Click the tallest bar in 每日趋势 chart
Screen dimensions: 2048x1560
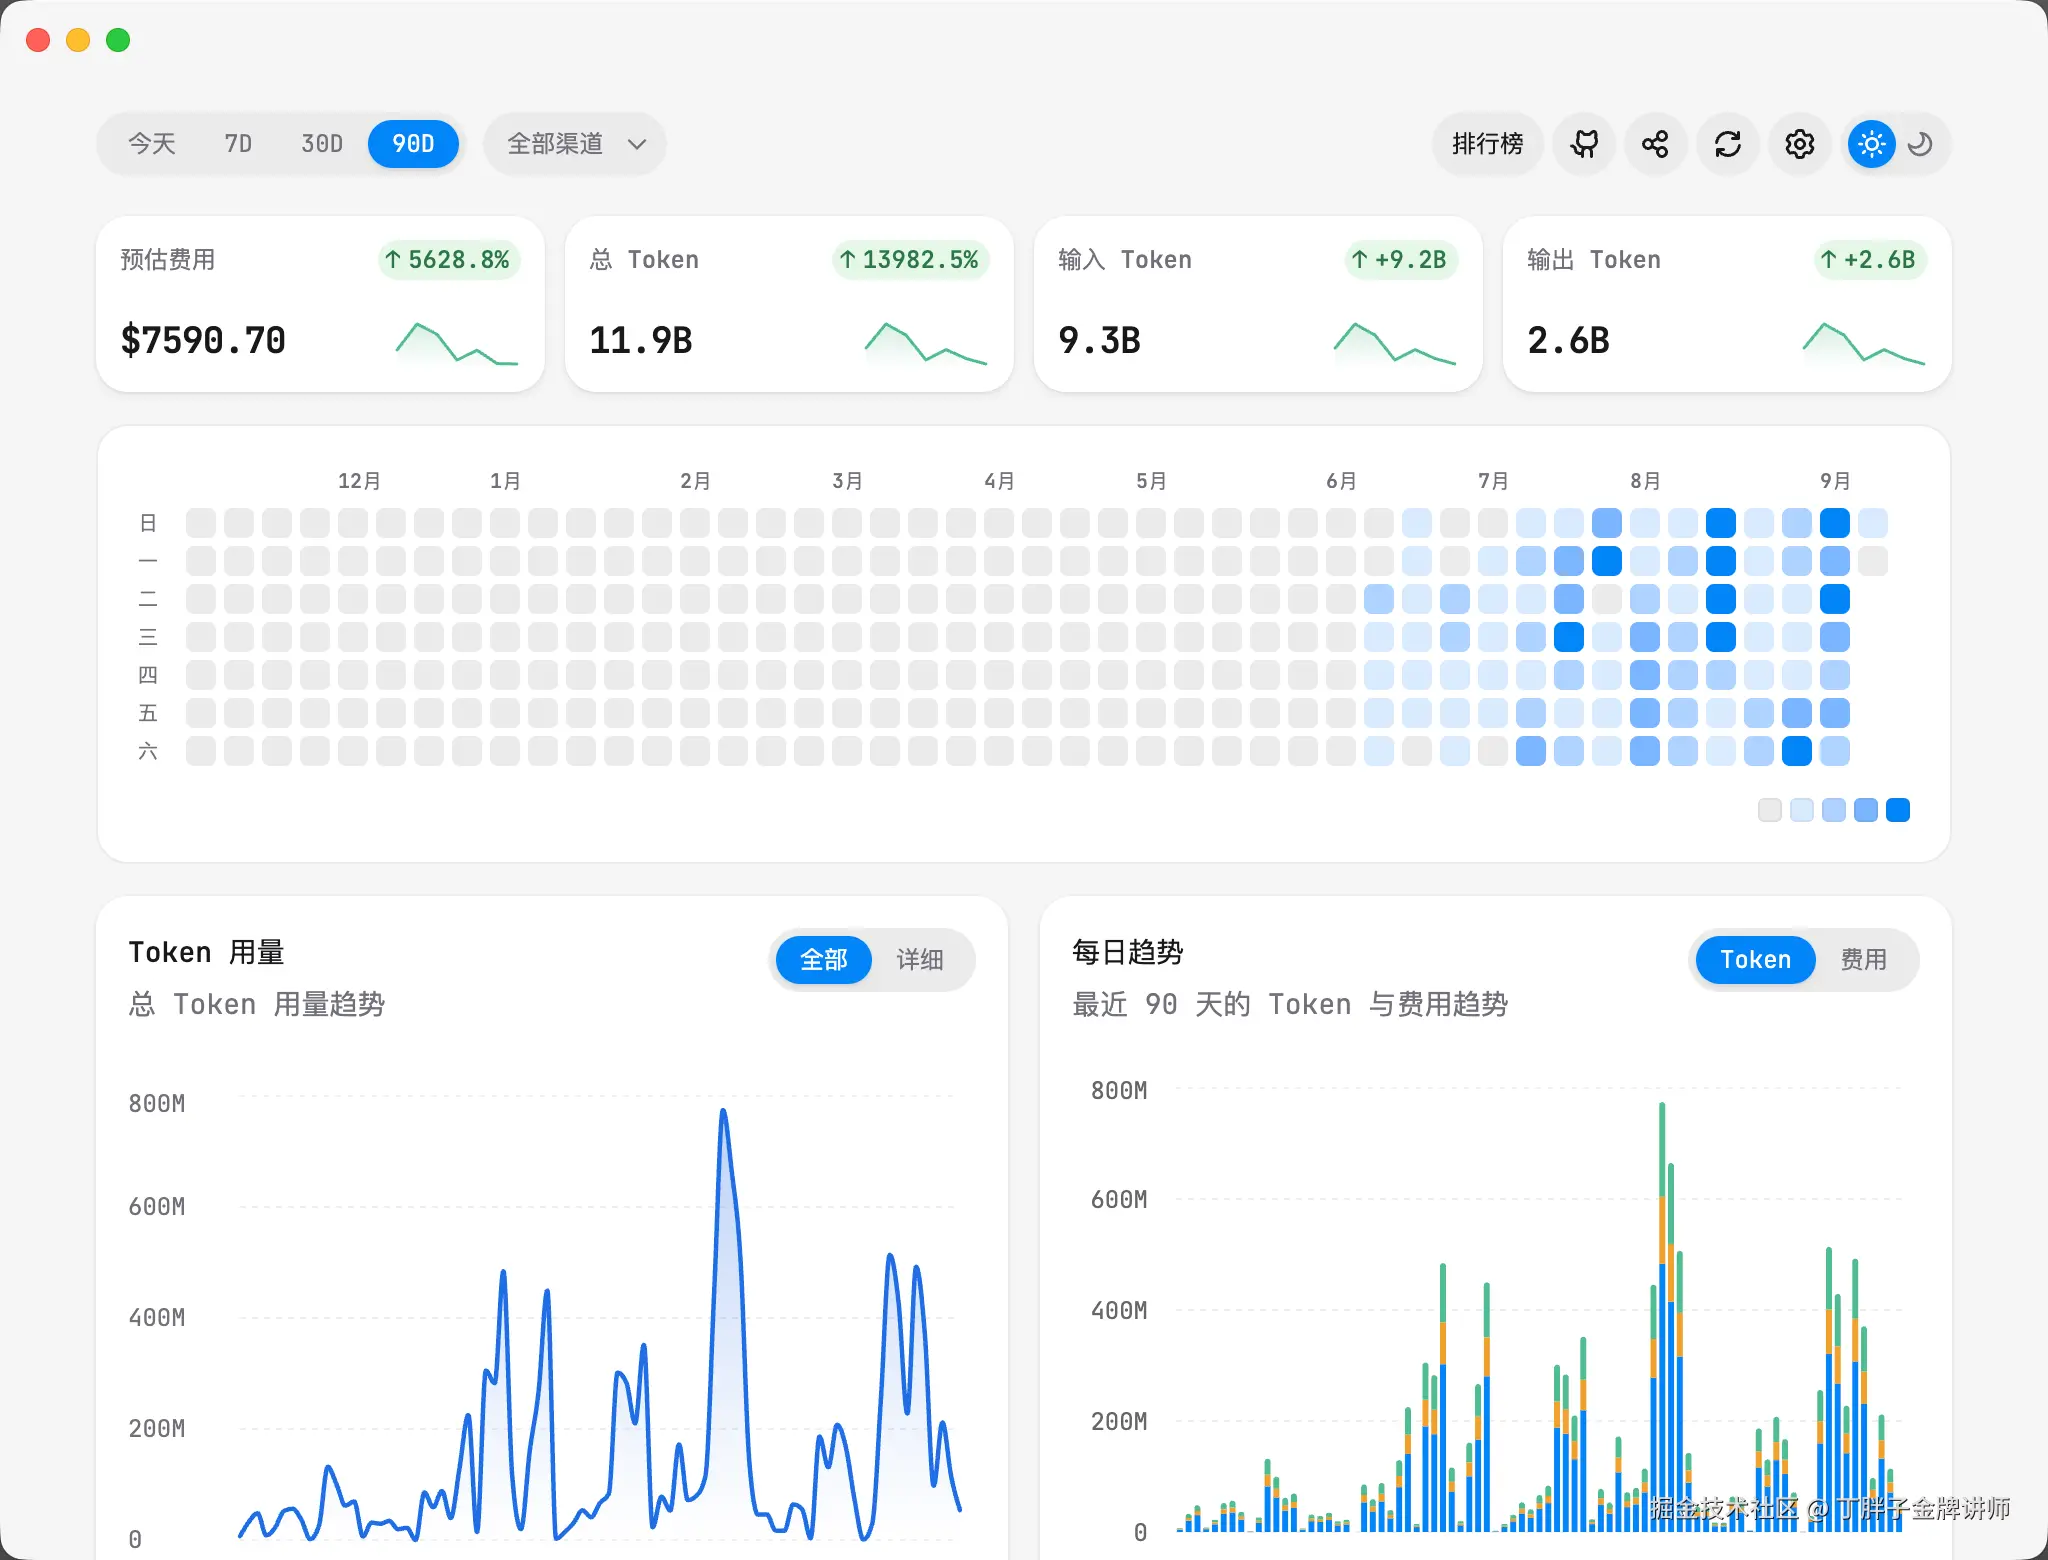click(x=1662, y=1316)
